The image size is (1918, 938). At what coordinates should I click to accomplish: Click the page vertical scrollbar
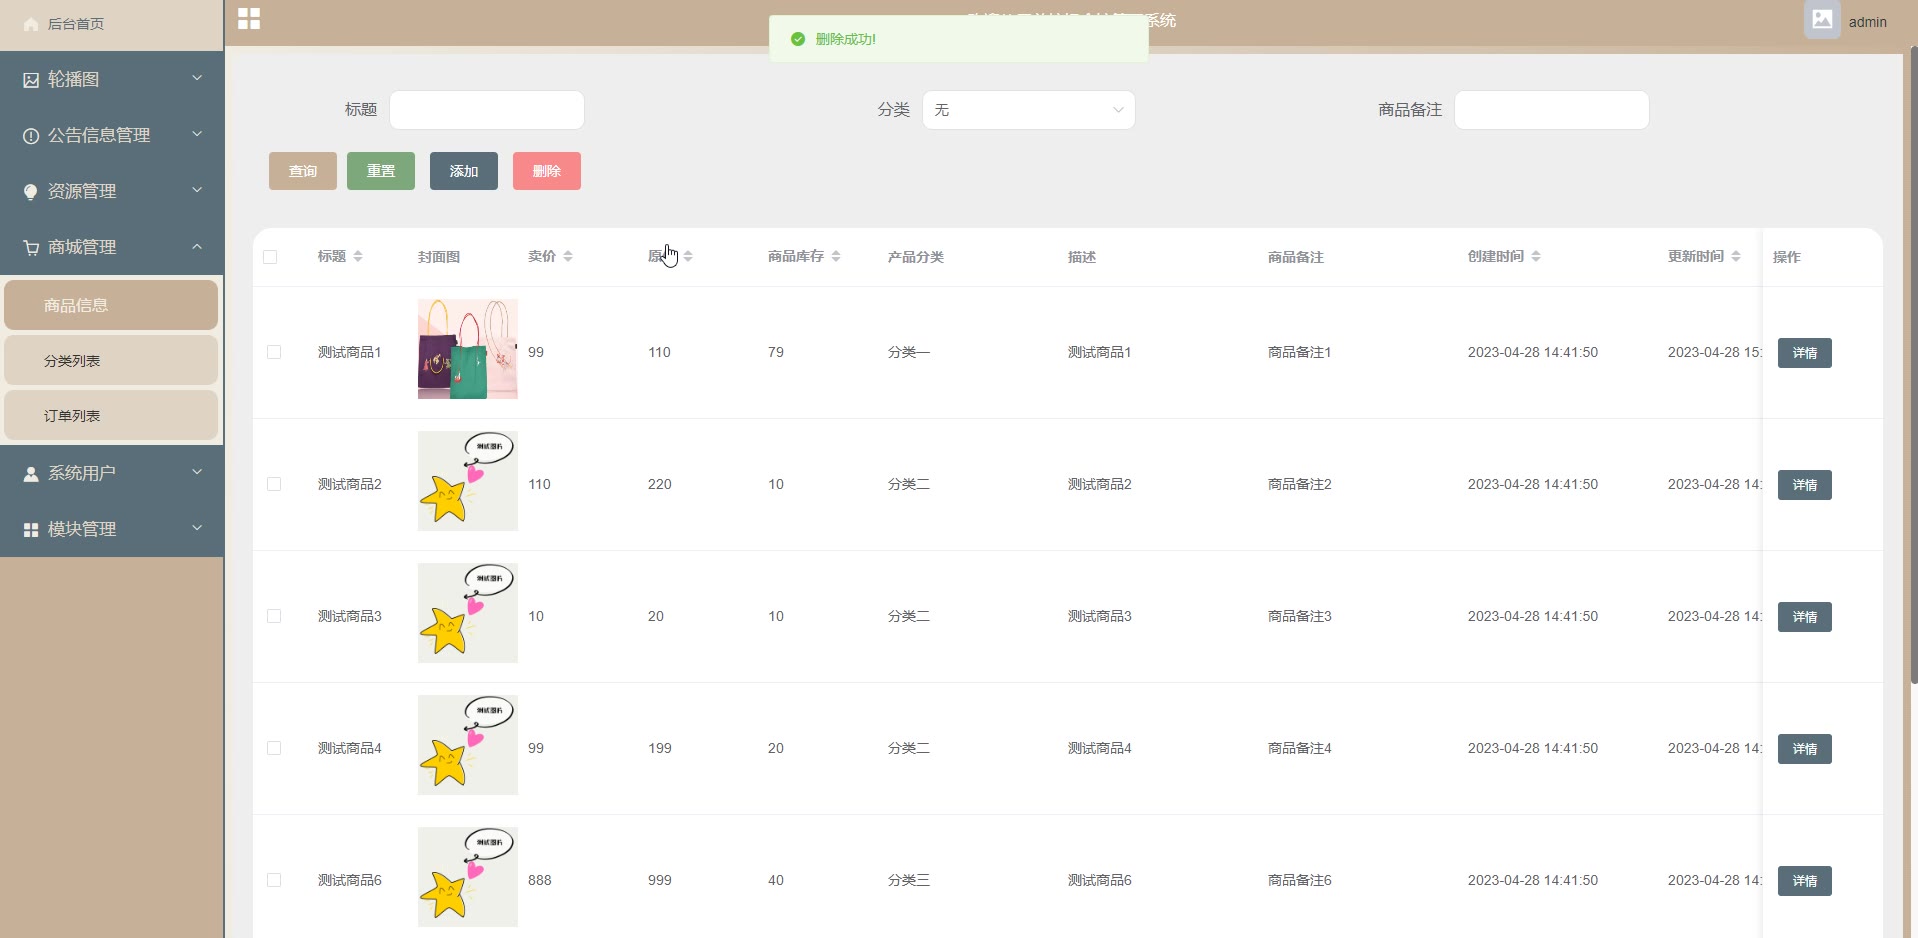click(x=1913, y=360)
